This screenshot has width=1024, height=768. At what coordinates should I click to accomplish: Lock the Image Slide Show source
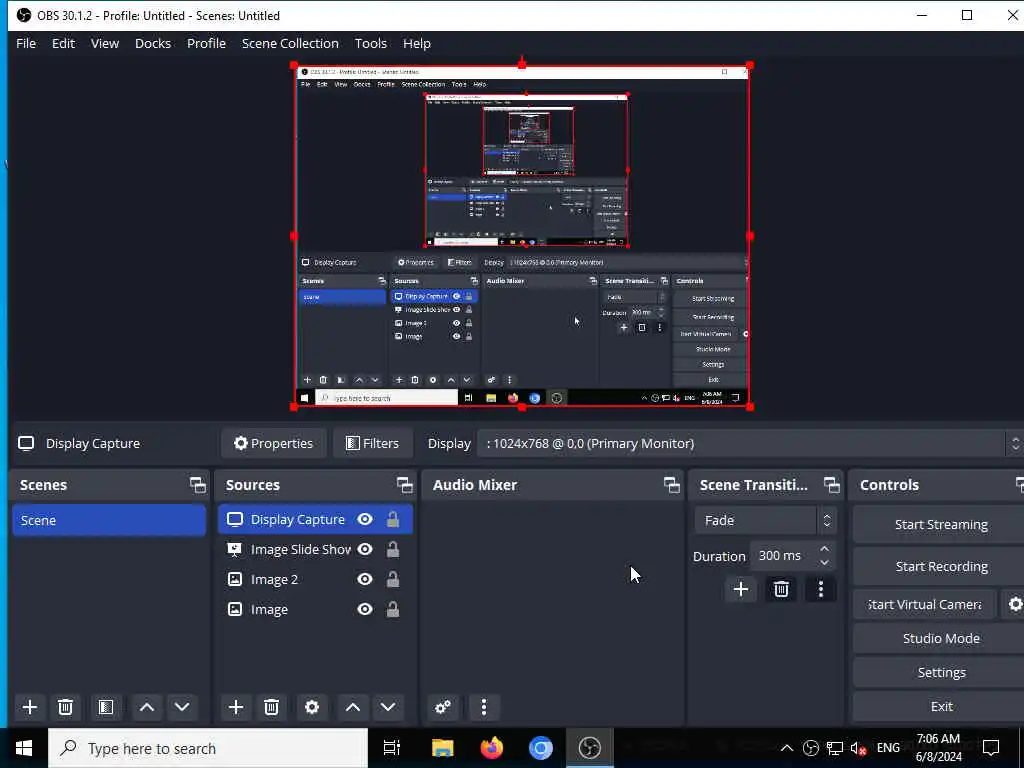click(x=392, y=549)
